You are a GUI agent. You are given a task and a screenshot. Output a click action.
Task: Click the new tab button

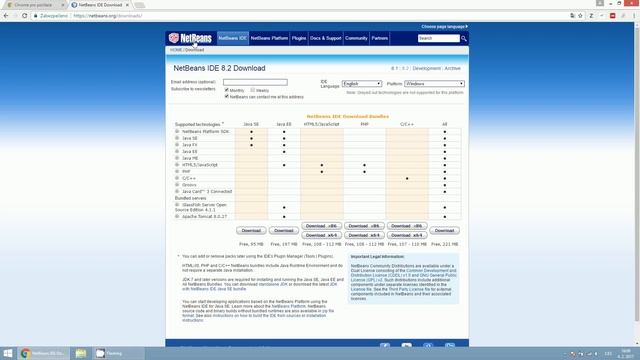point(140,5)
